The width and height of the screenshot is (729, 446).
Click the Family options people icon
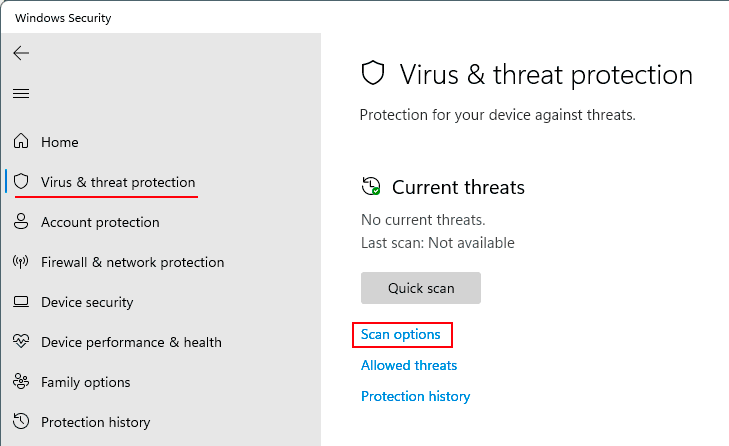(21, 381)
